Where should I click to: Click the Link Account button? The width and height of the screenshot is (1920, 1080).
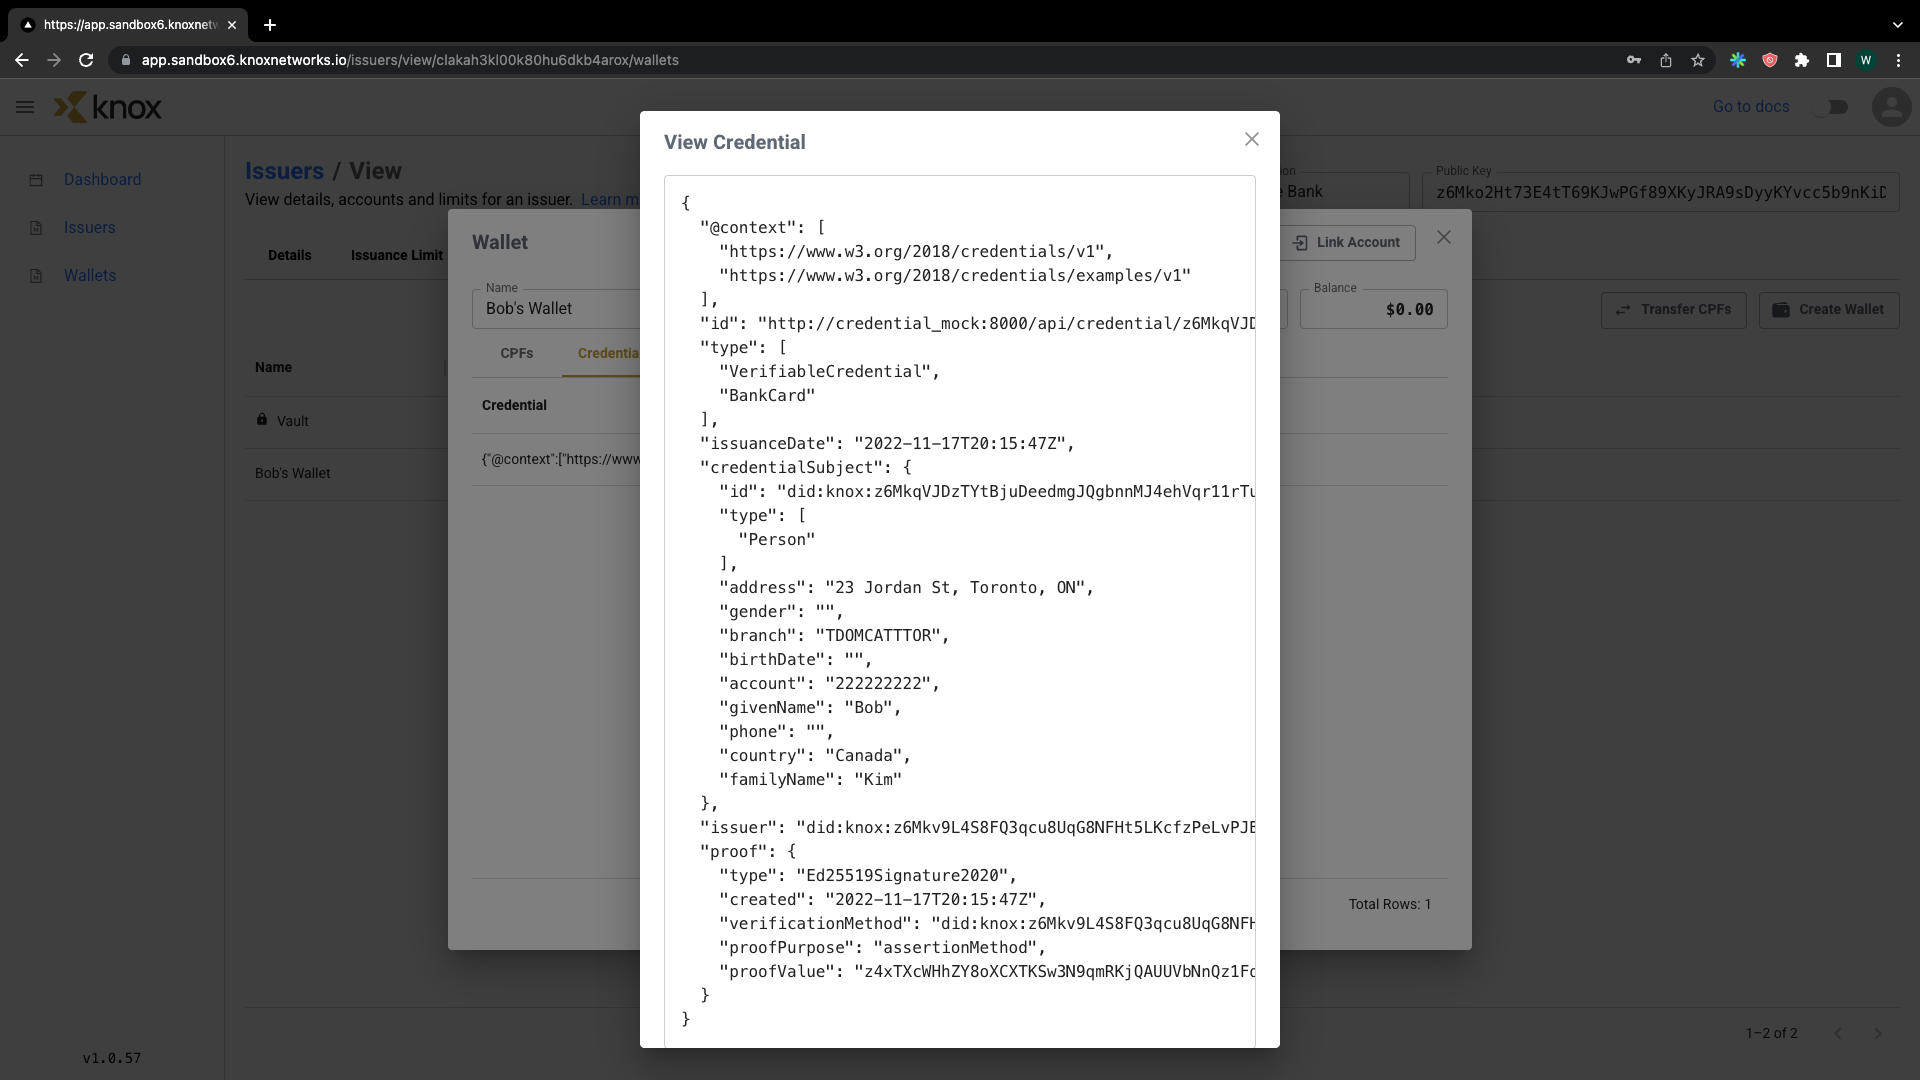click(x=1347, y=242)
